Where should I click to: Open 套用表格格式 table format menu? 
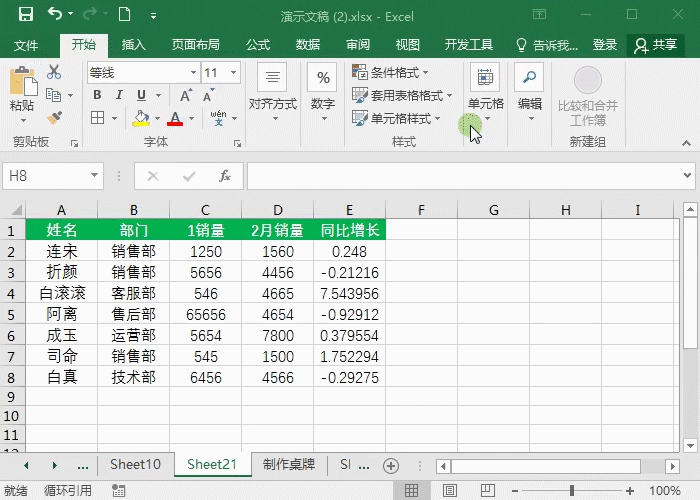tap(402, 95)
